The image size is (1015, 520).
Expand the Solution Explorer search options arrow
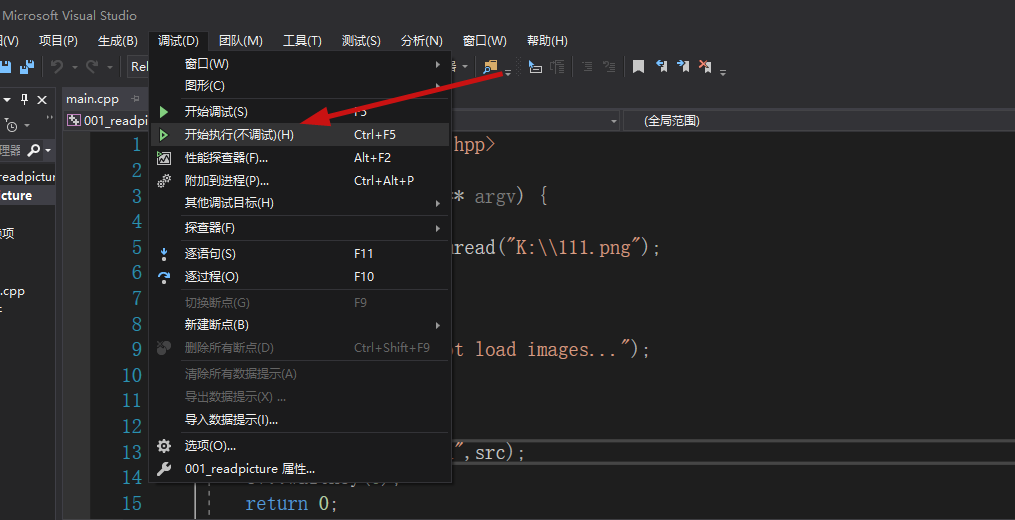pyautogui.click(x=48, y=150)
